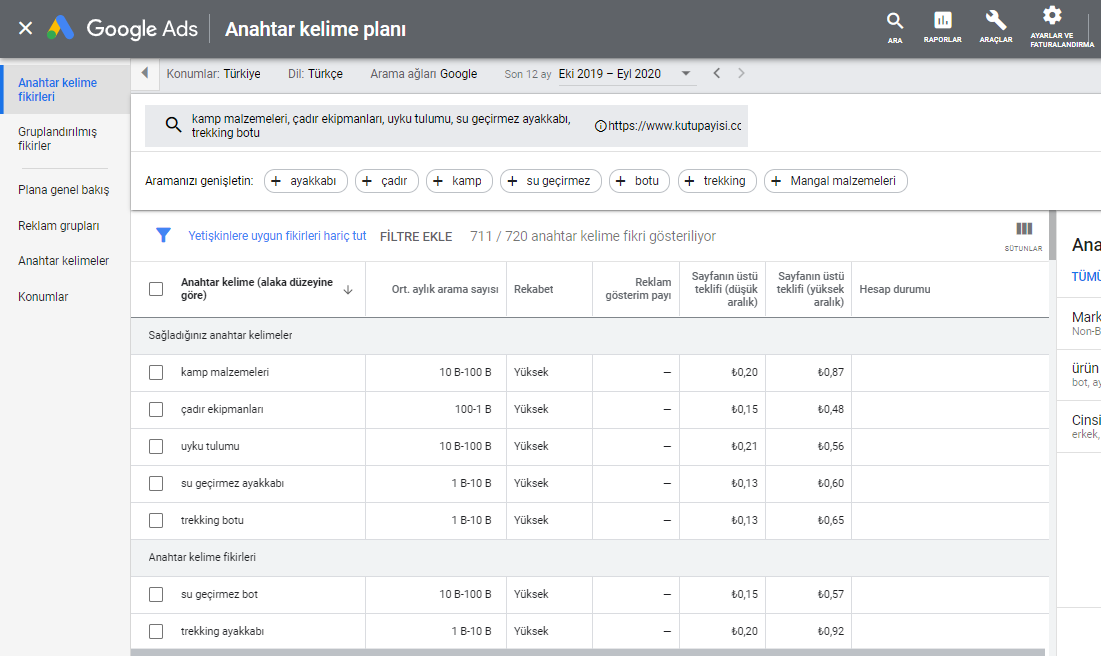This screenshot has height=656, width=1101.
Task: Select the 'uyku tulumu' row checkbox
Action: [x=156, y=446]
